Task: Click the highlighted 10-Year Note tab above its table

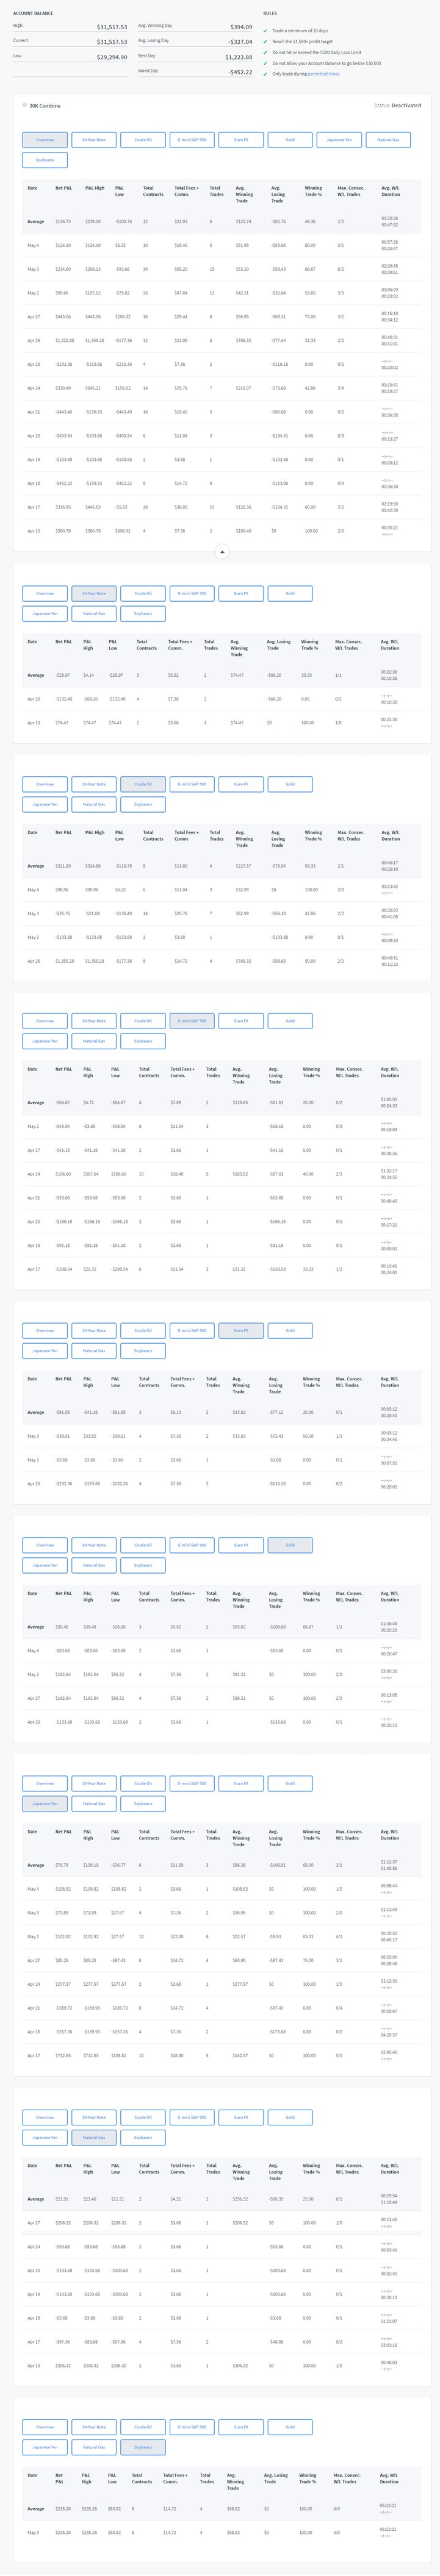Action: pyautogui.click(x=94, y=593)
